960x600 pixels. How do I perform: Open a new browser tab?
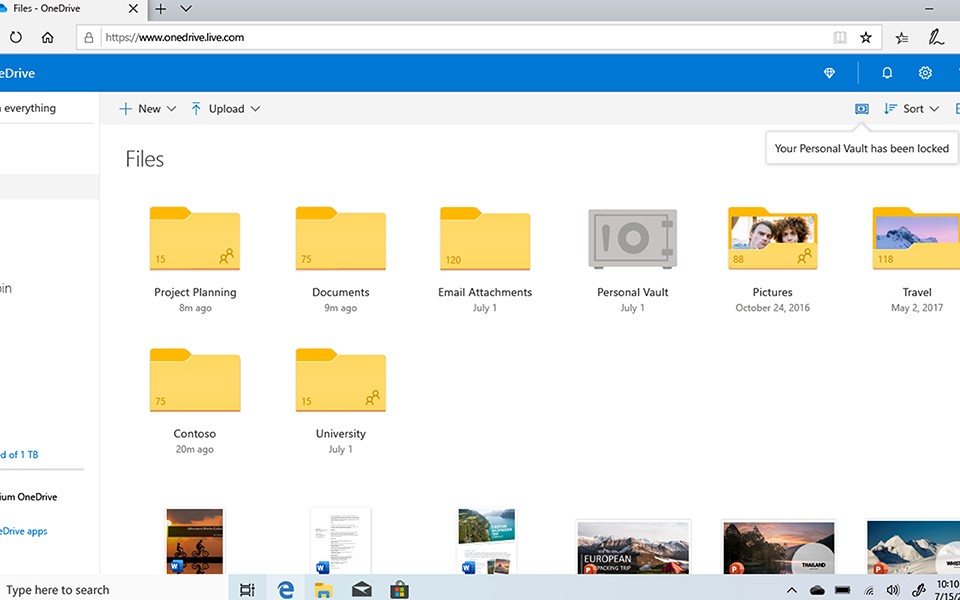click(x=160, y=9)
